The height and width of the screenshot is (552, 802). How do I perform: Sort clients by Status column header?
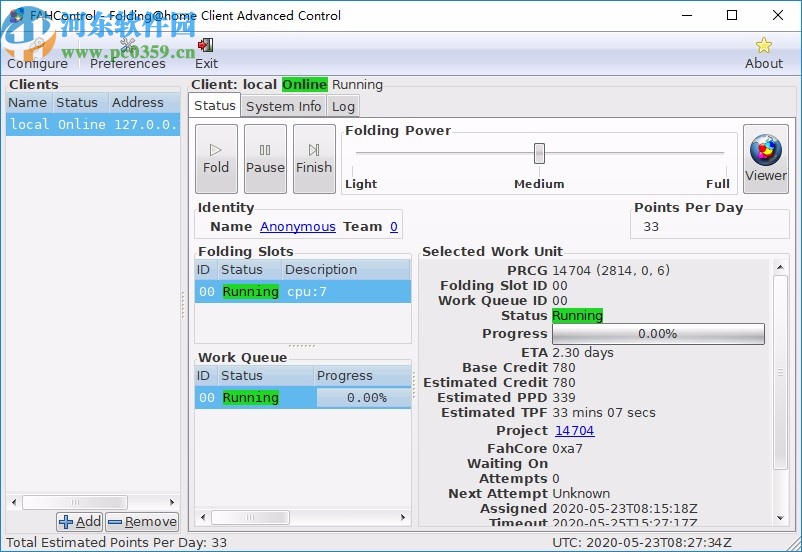click(x=80, y=102)
